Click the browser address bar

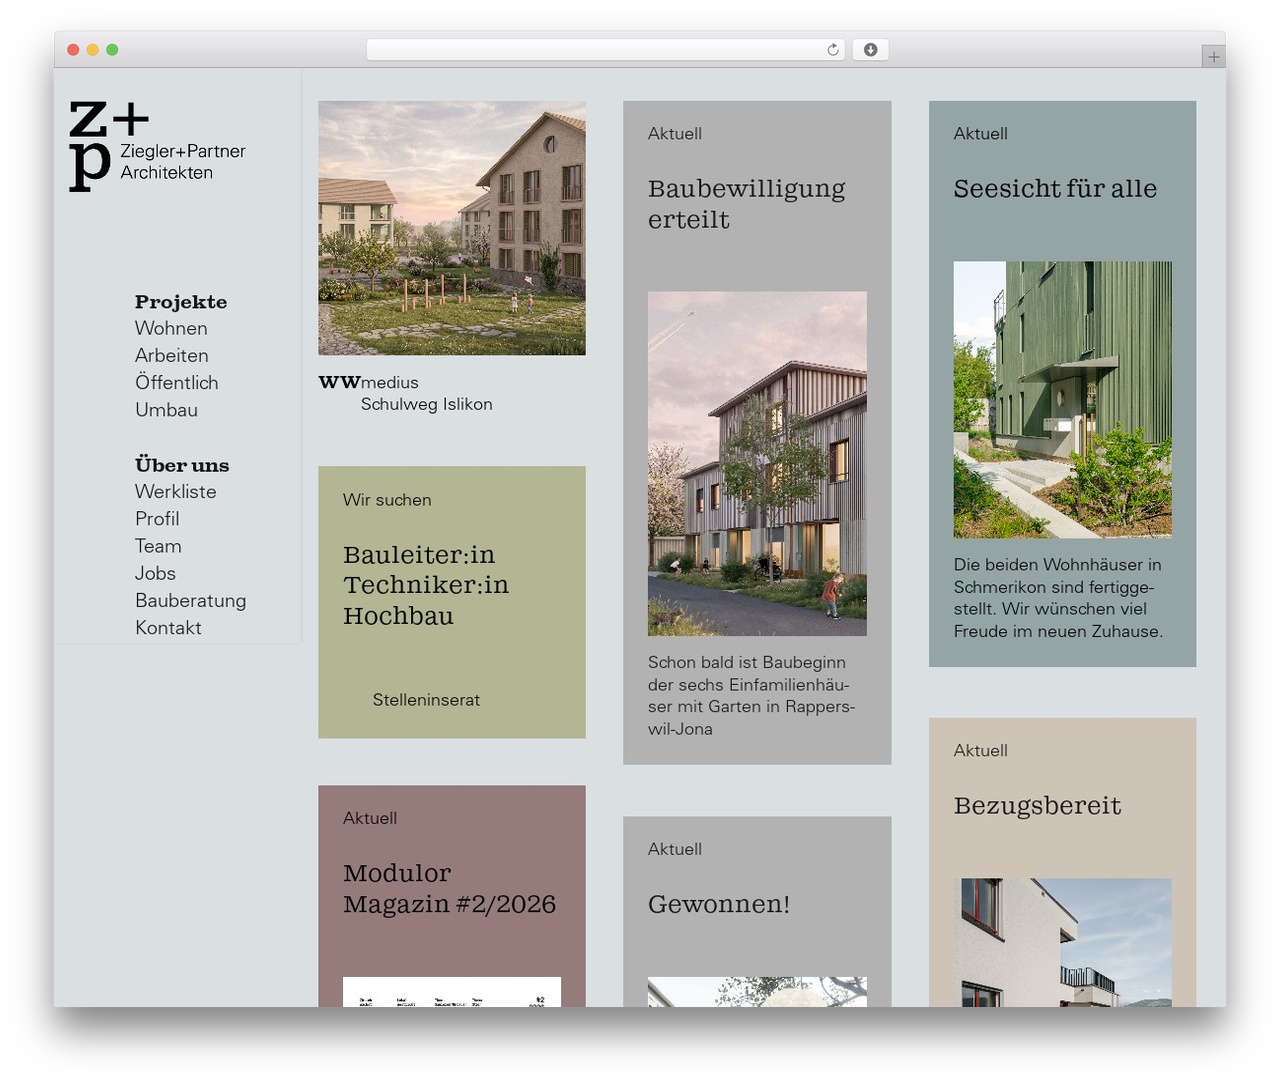tap(605, 50)
